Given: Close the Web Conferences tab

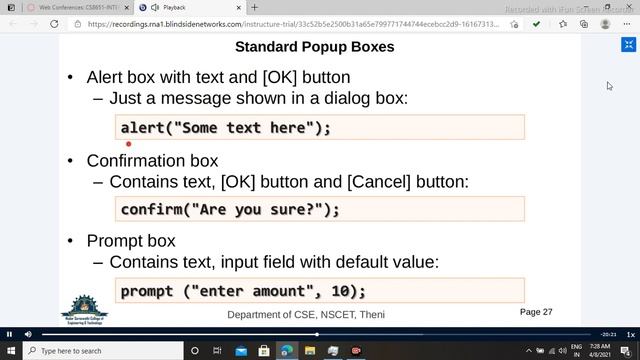Looking at the screenshot, I should click(127, 7).
